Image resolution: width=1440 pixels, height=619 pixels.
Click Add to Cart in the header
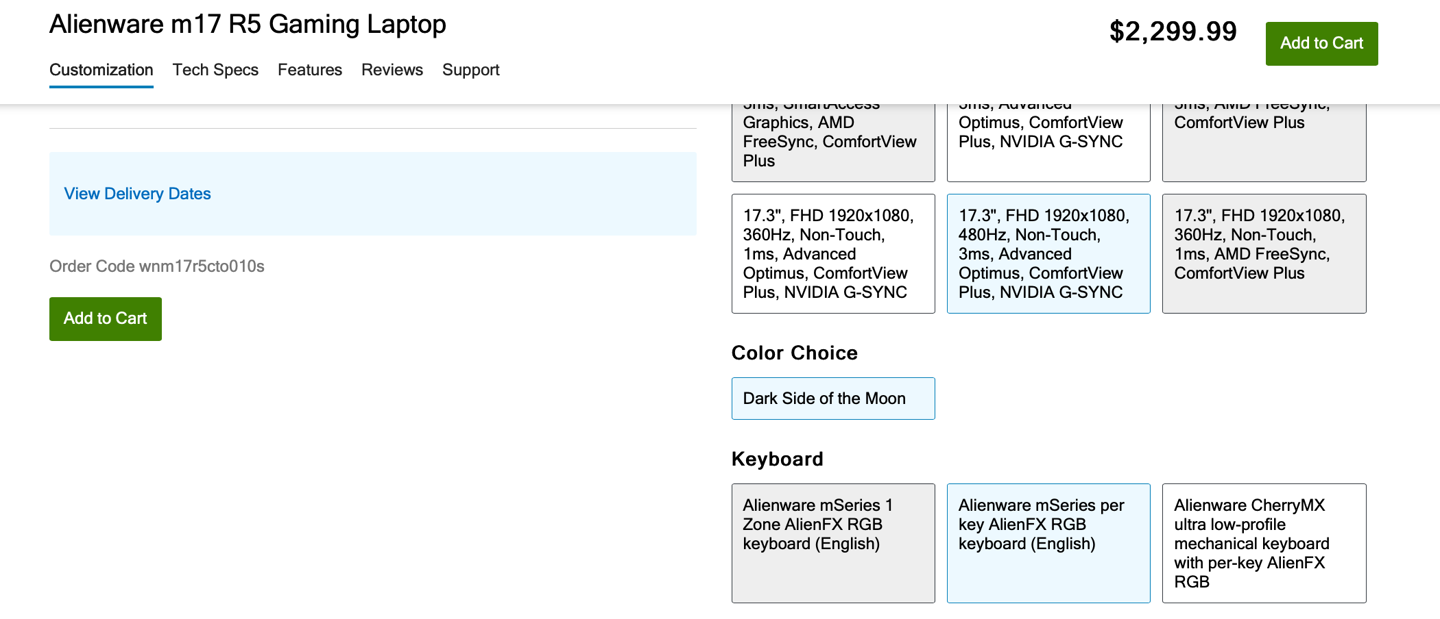coord(1321,44)
